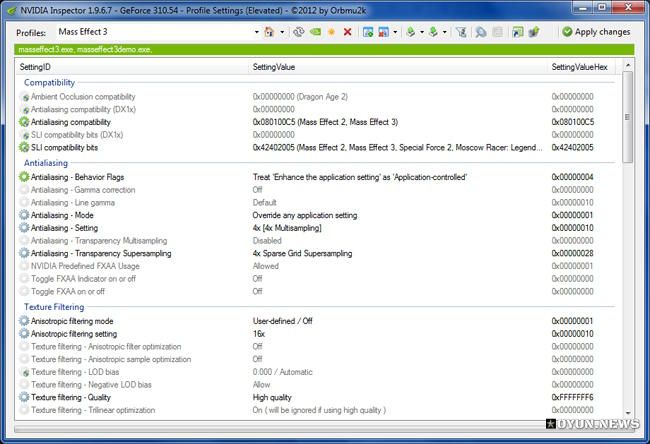Select Toggle FXAA on or off row
The height and width of the screenshot is (444, 650).
(319, 292)
